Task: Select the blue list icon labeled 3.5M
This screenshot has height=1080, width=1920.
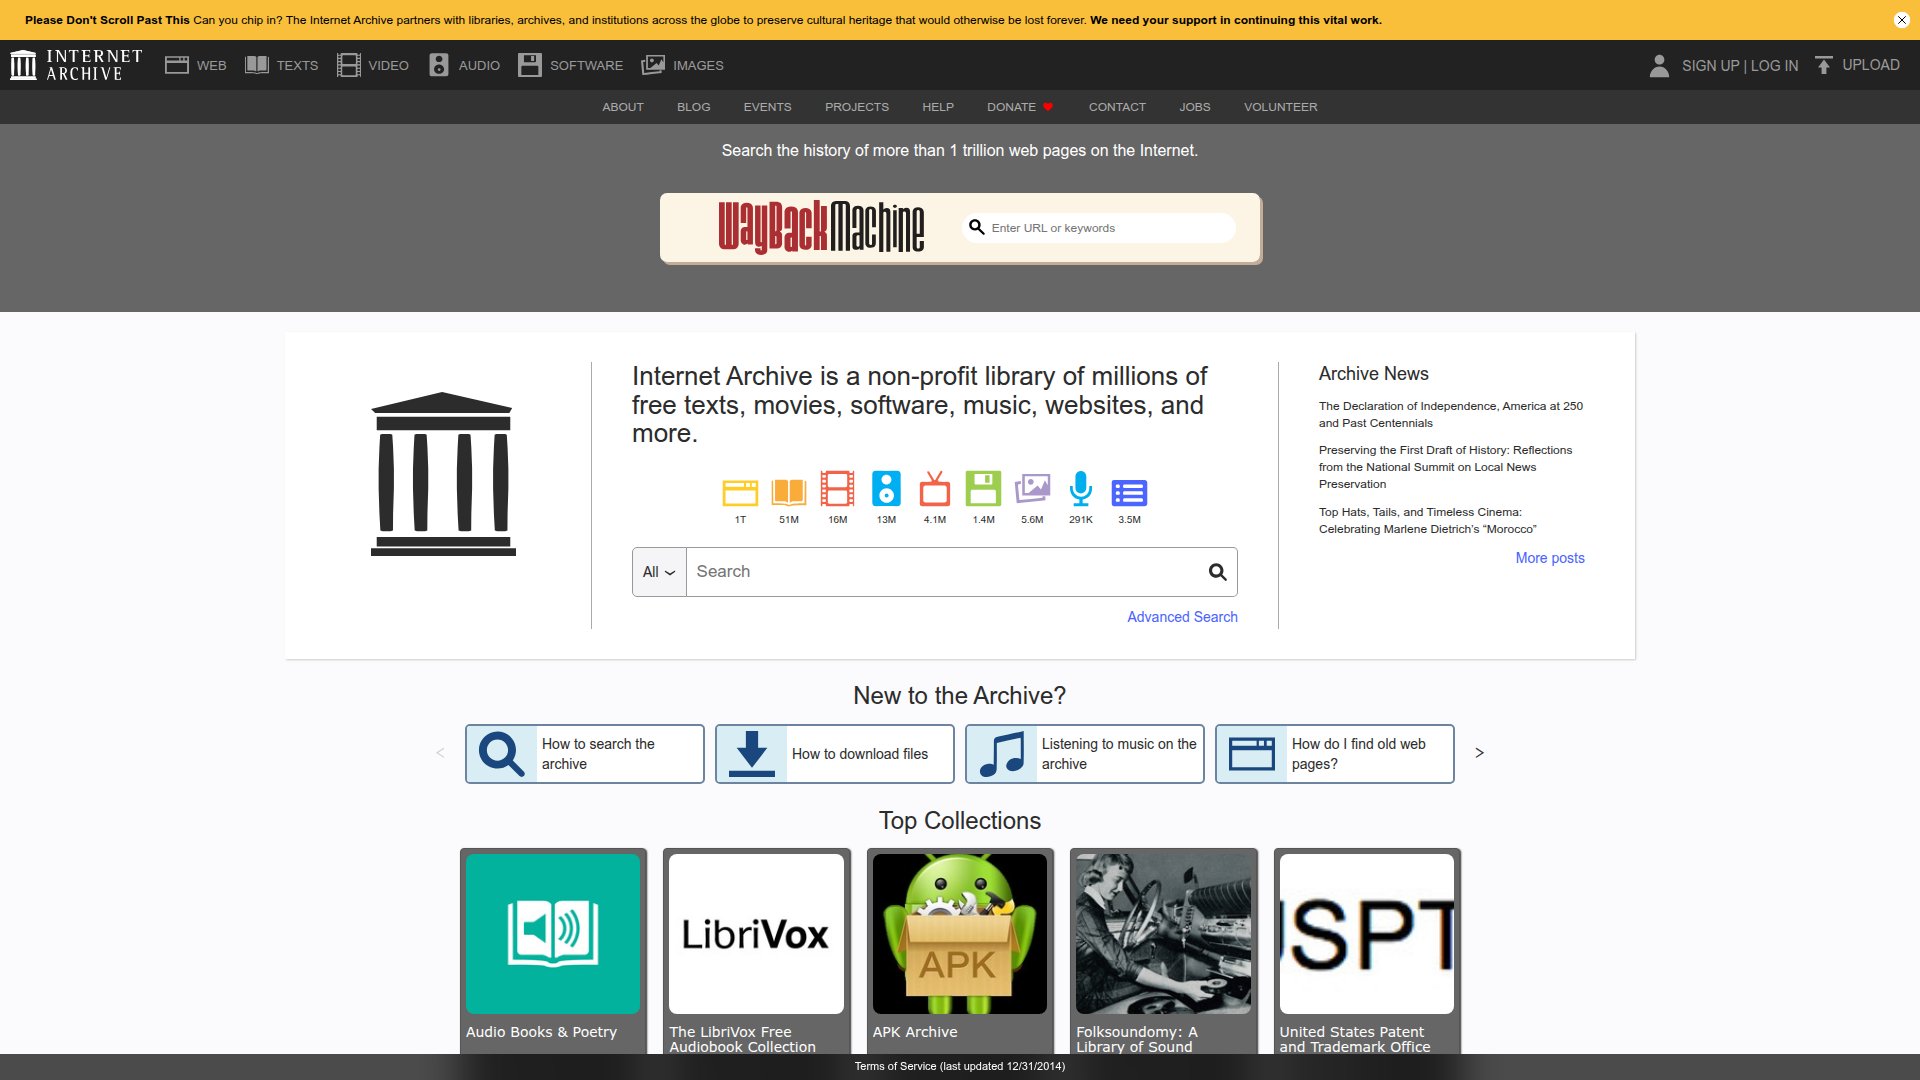Action: point(1129,493)
